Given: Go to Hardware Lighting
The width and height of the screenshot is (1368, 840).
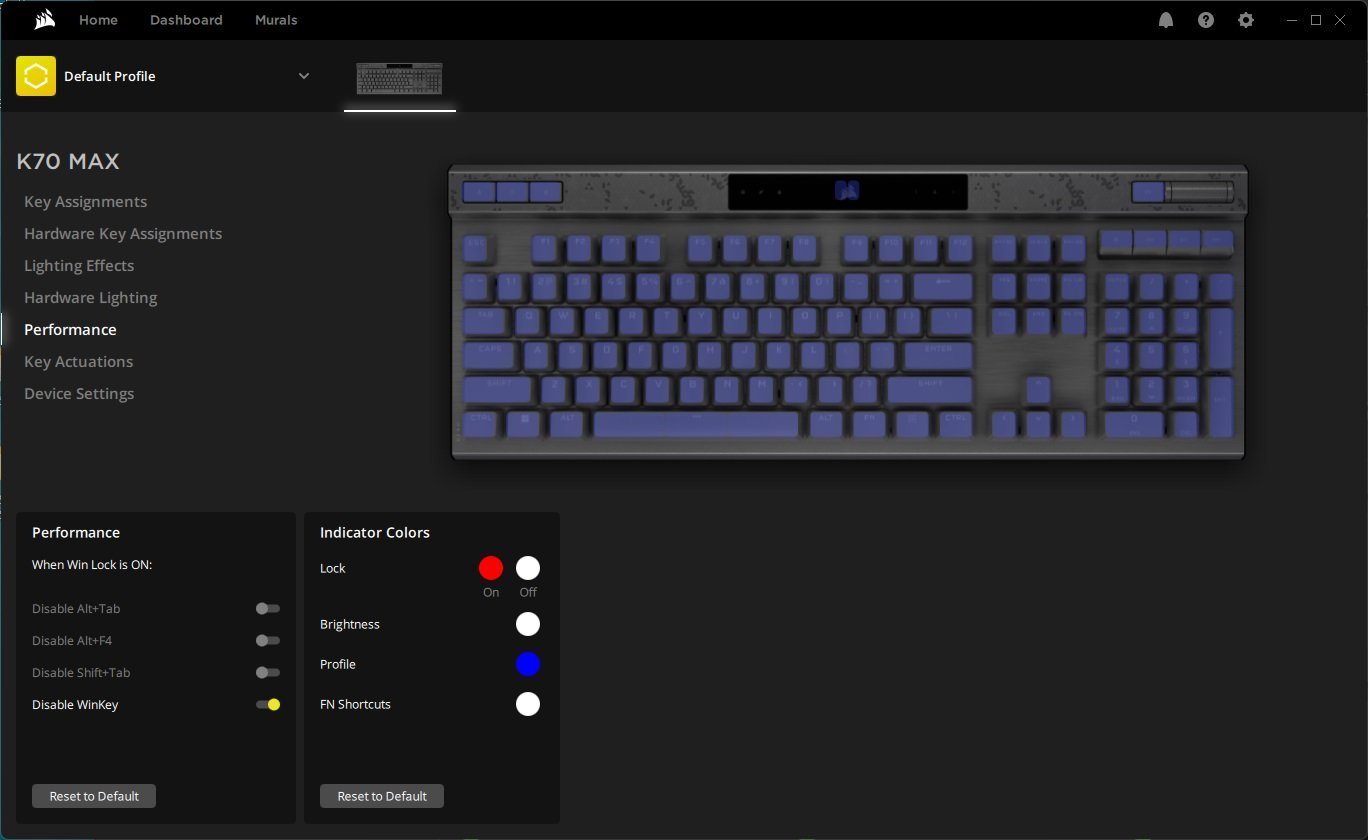Looking at the screenshot, I should (x=90, y=298).
